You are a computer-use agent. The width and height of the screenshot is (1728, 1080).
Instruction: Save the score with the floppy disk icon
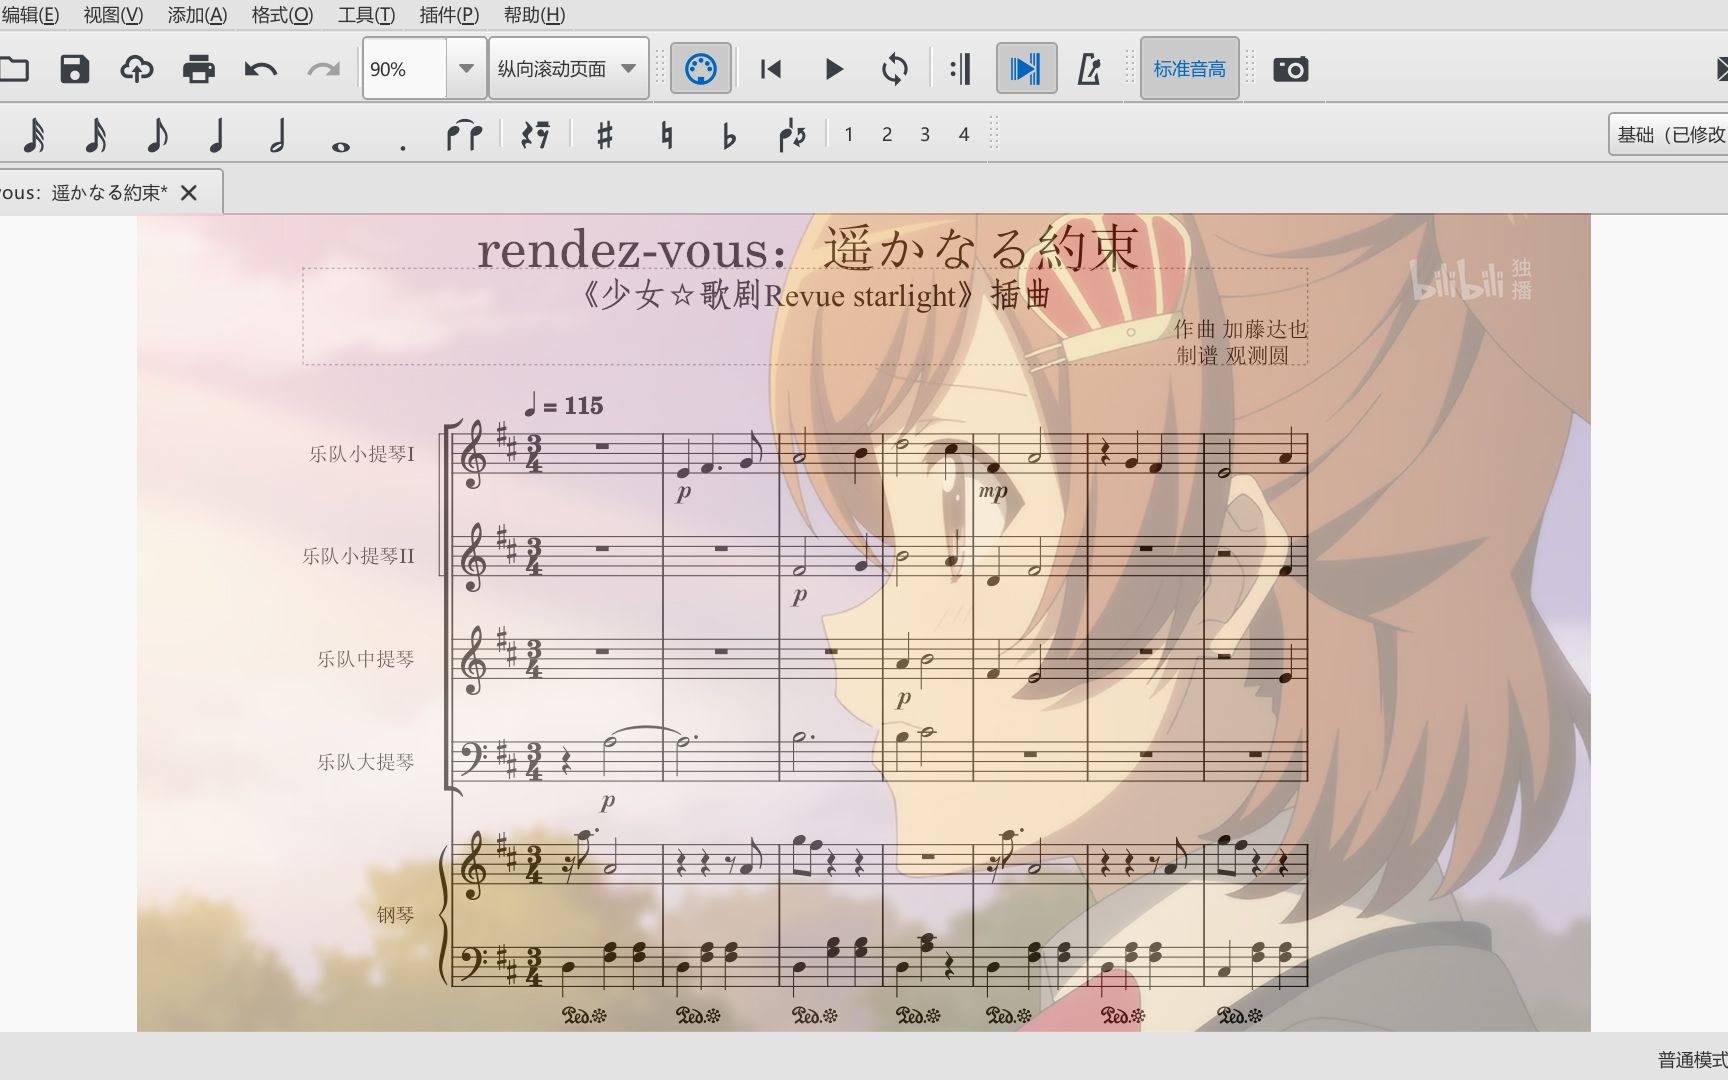pyautogui.click(x=75, y=69)
